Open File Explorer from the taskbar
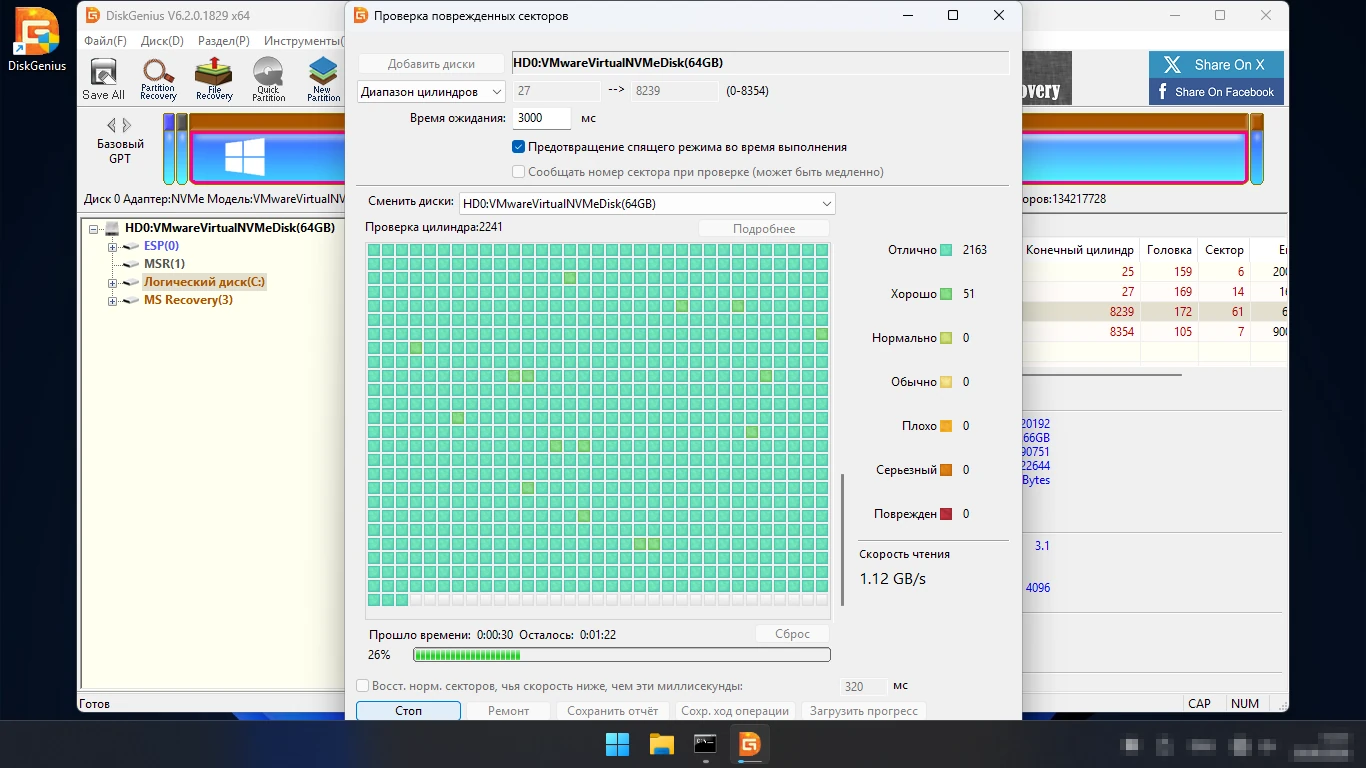This screenshot has height=768, width=1366. tap(662, 744)
